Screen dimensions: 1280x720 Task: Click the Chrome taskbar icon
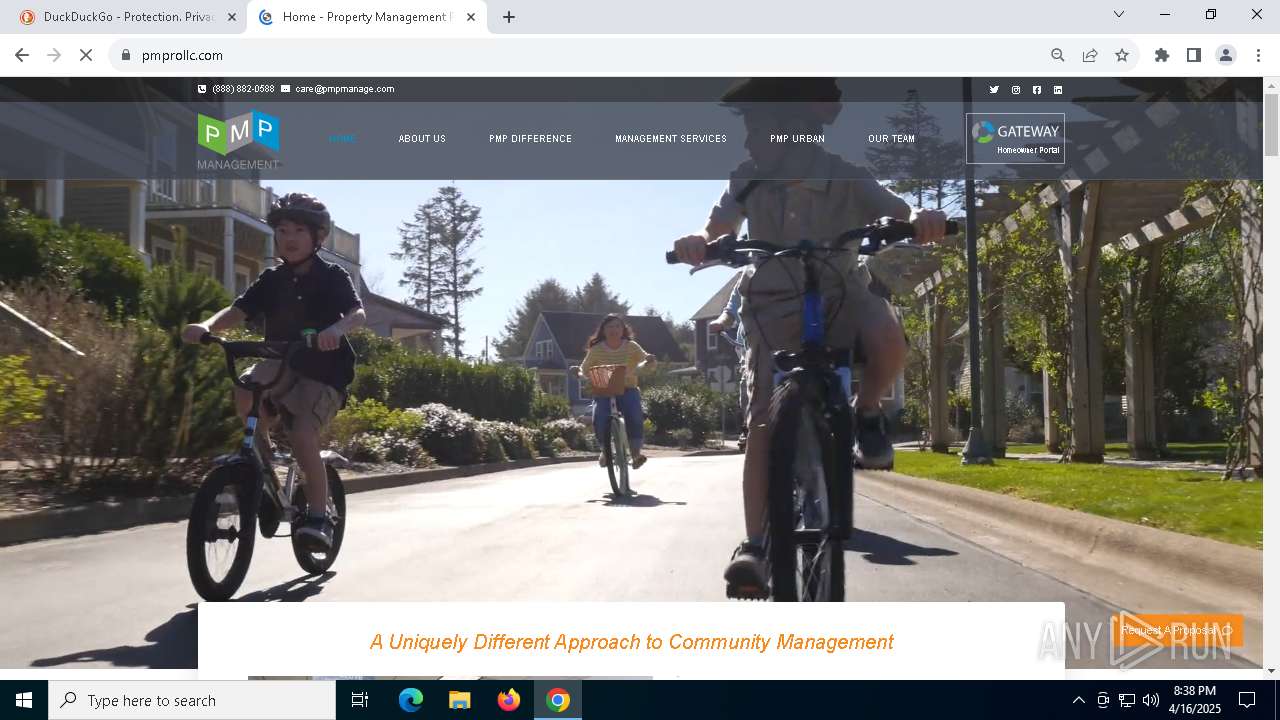tap(558, 700)
